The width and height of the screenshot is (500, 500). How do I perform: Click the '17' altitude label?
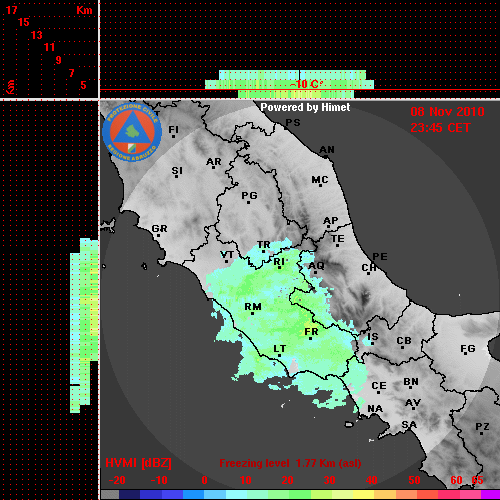point(11,10)
